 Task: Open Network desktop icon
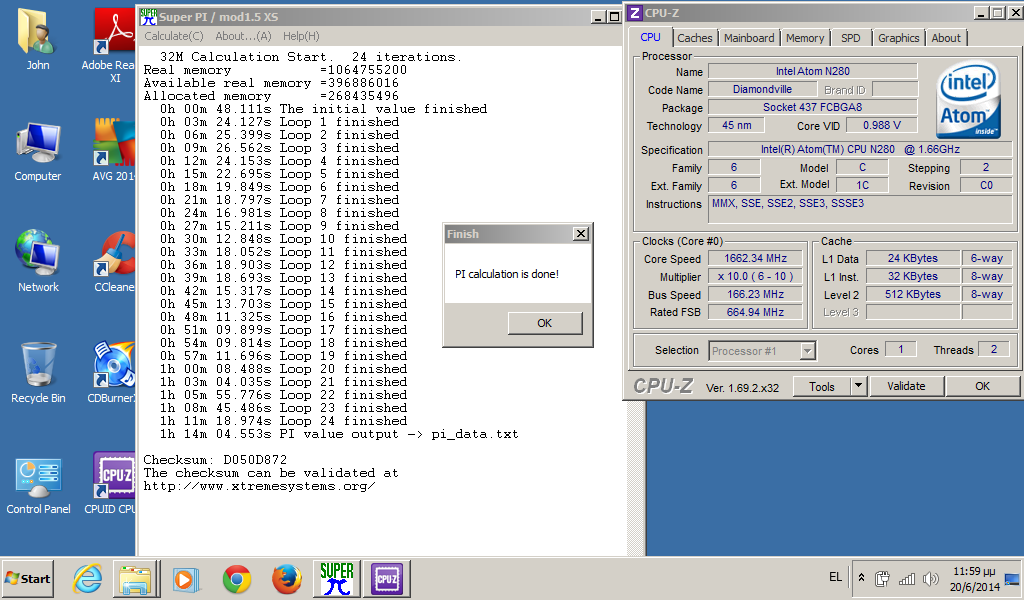37,261
